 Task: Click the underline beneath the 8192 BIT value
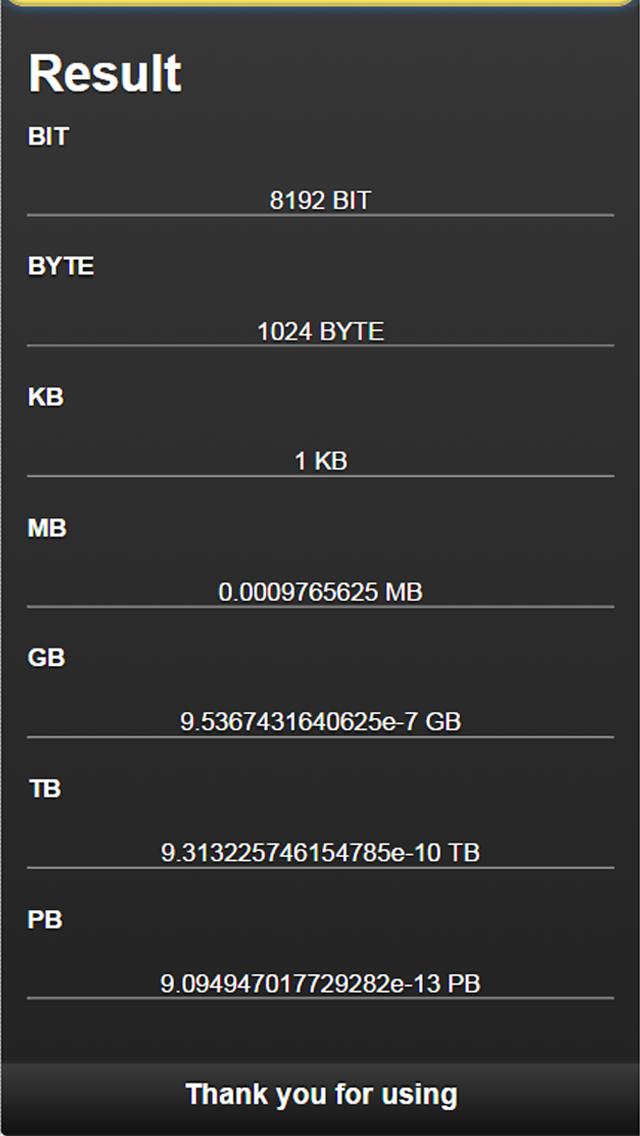click(x=320, y=215)
